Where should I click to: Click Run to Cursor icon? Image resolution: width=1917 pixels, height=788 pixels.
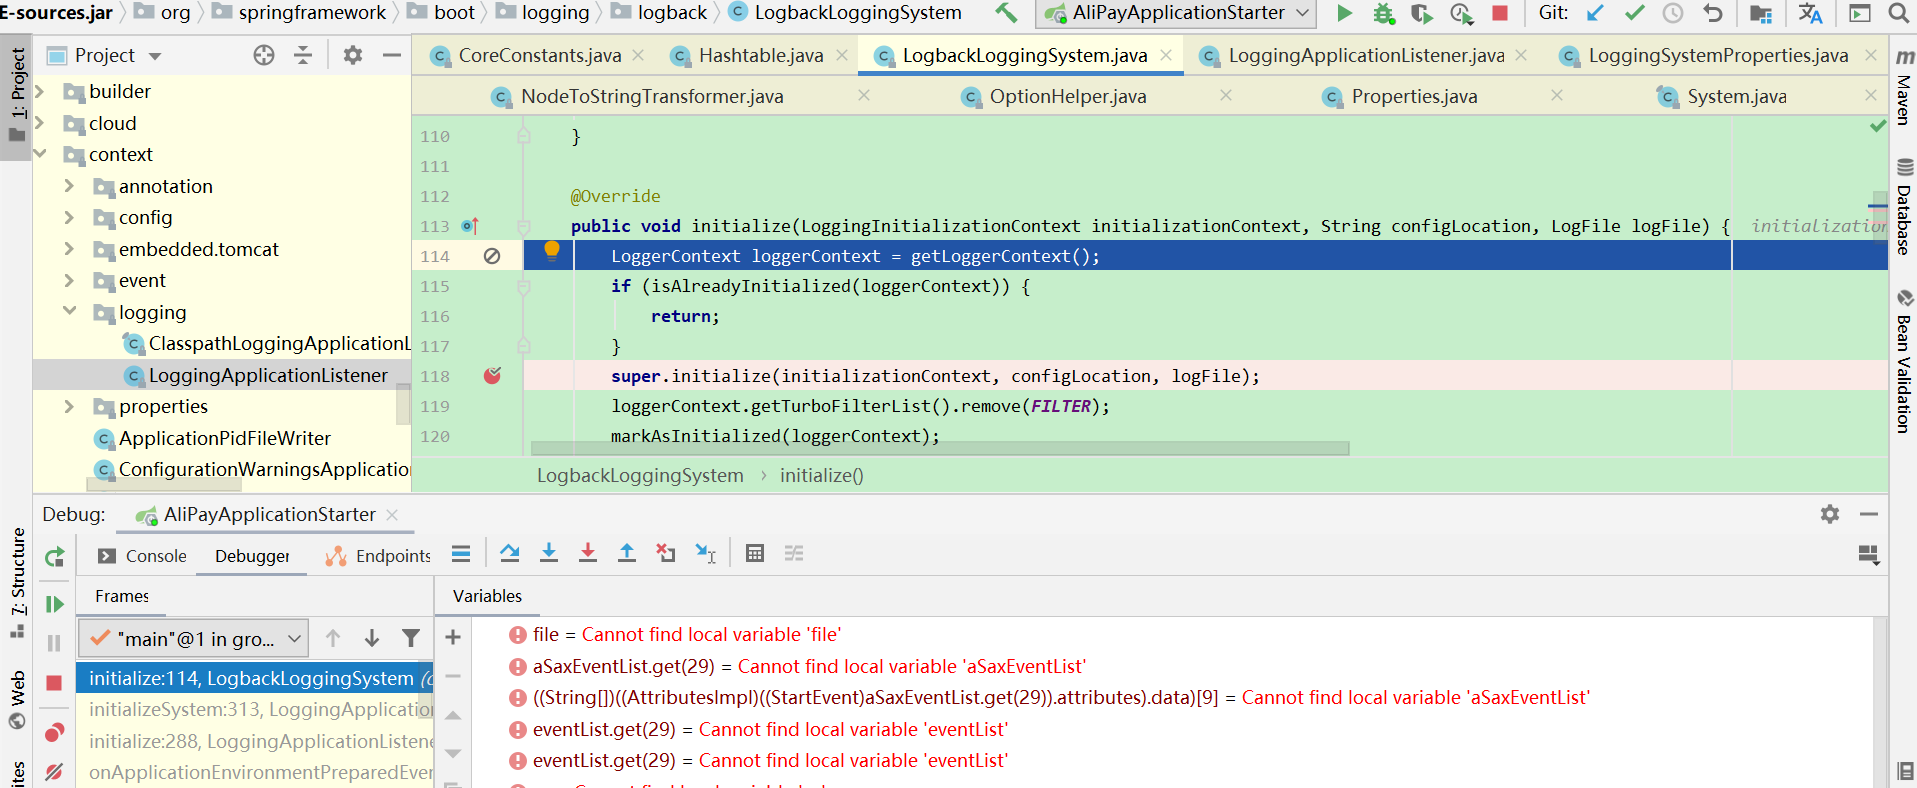[x=706, y=553]
